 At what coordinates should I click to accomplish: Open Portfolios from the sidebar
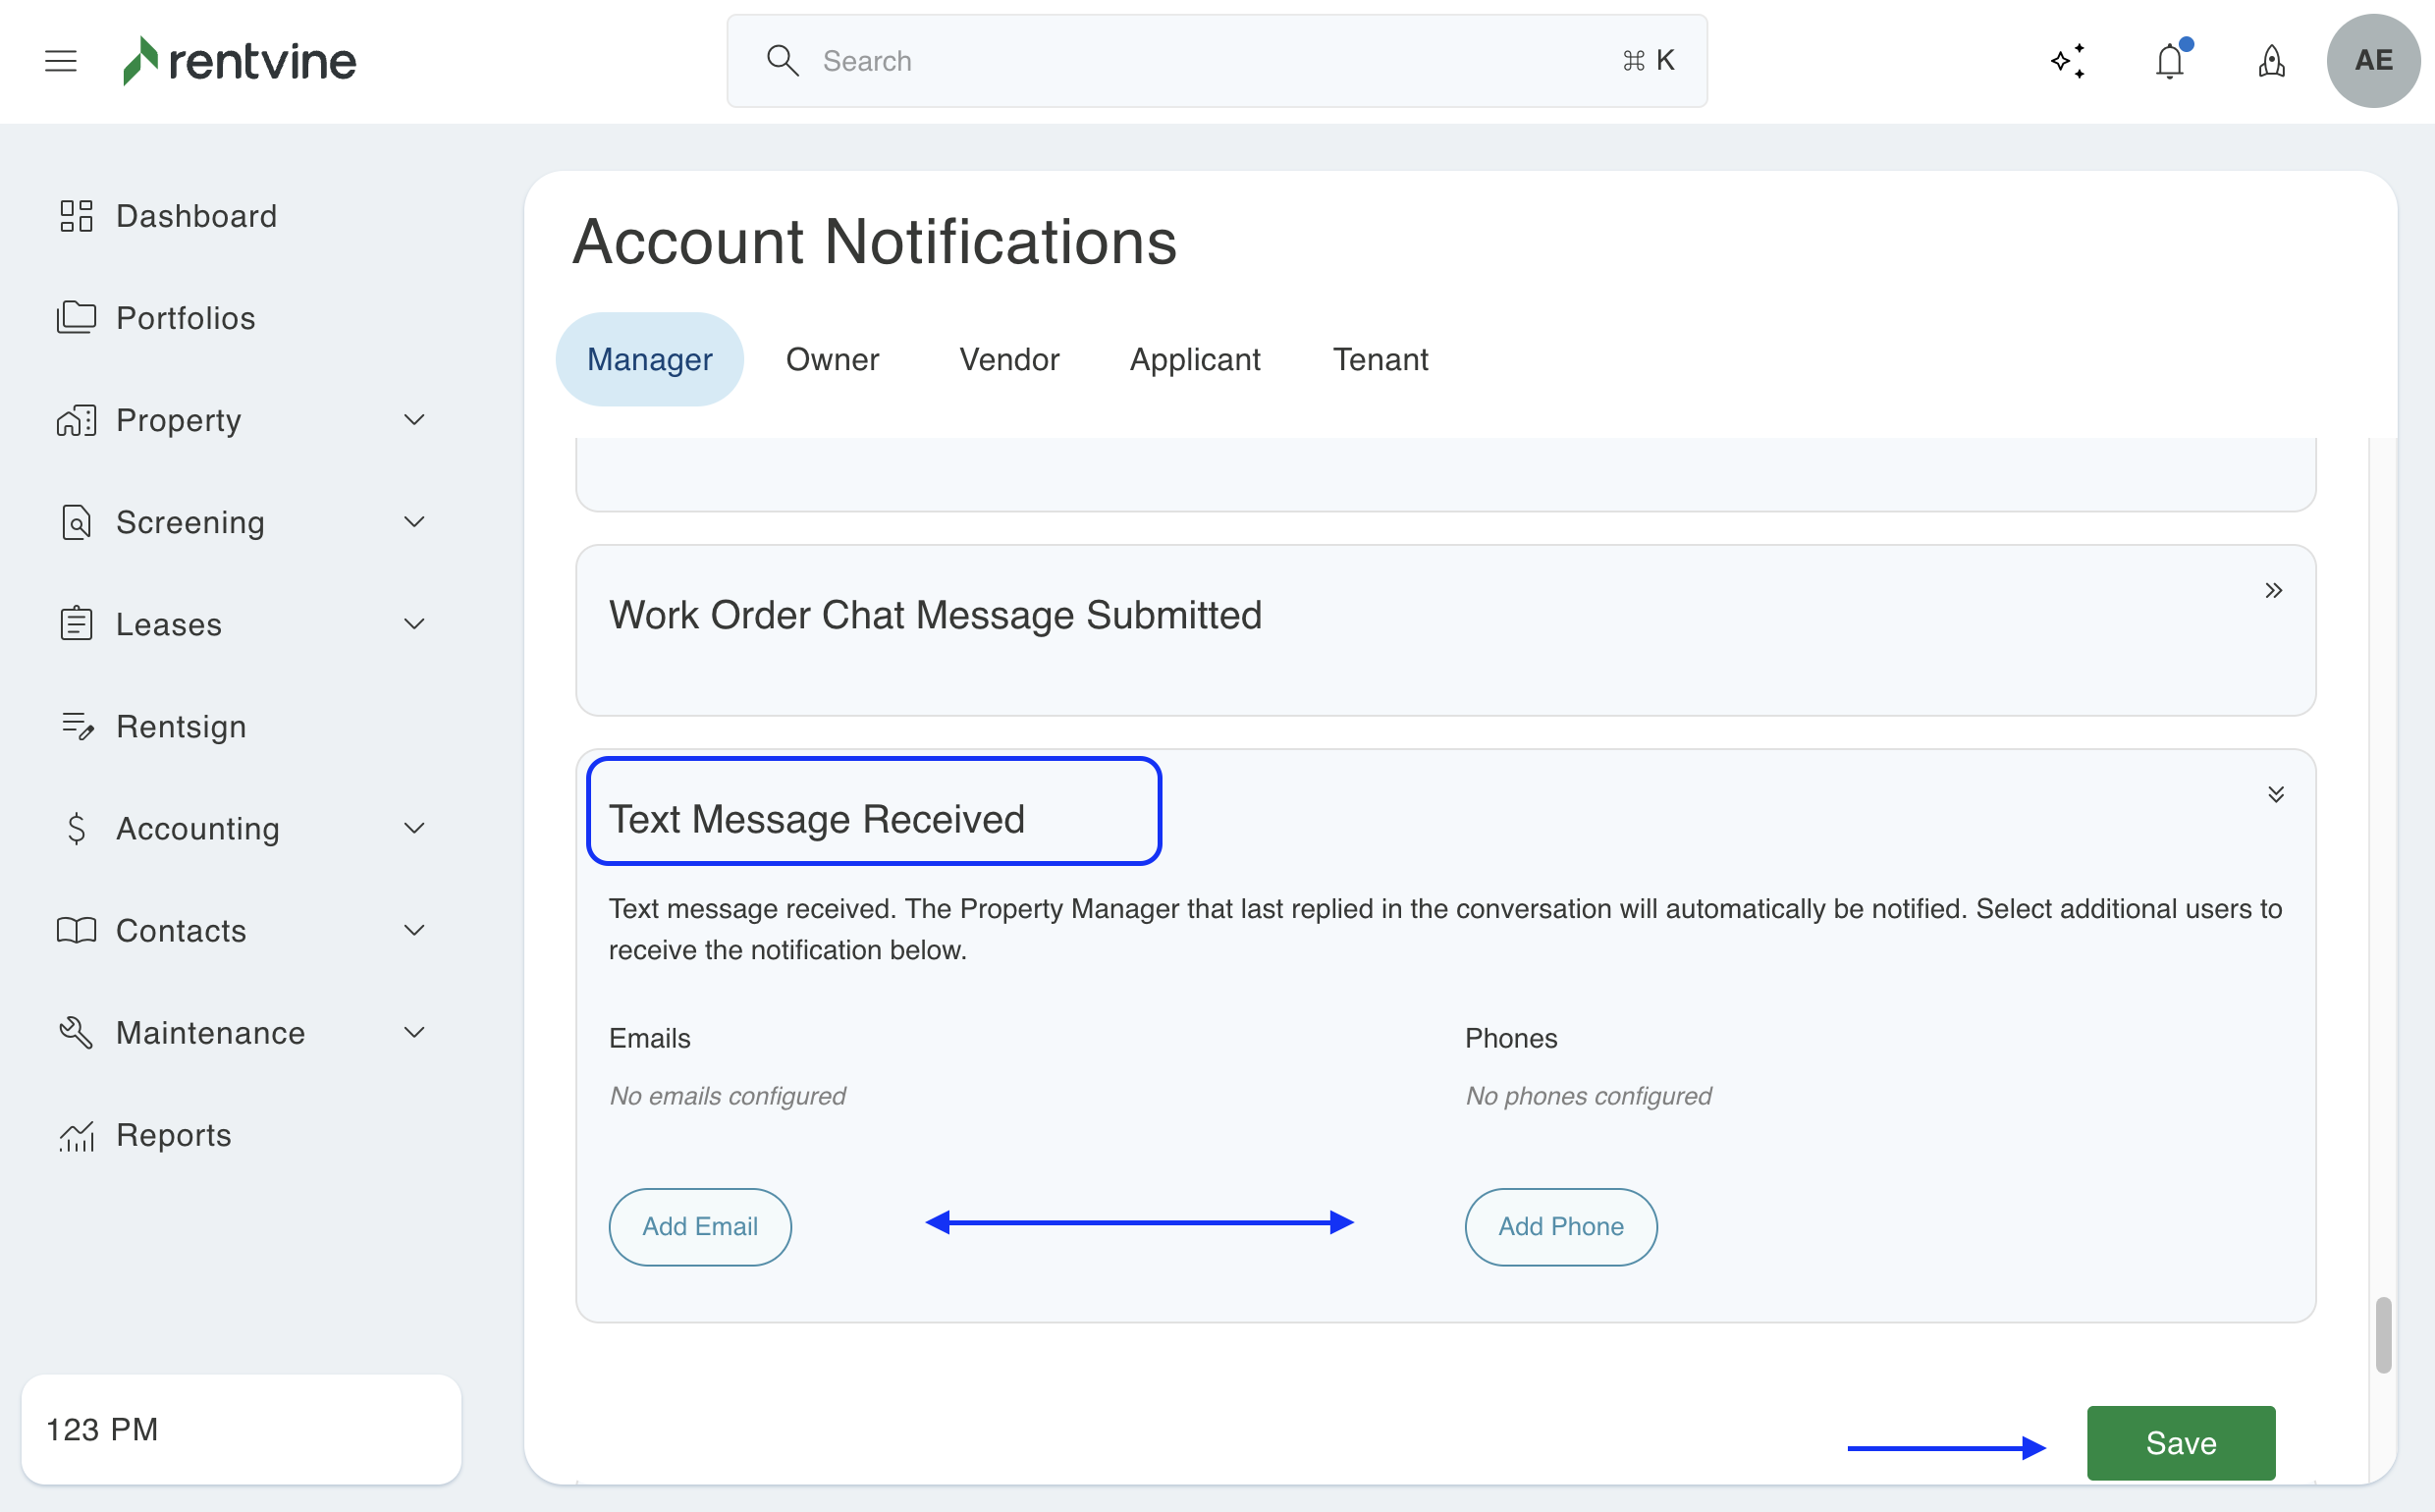185,318
